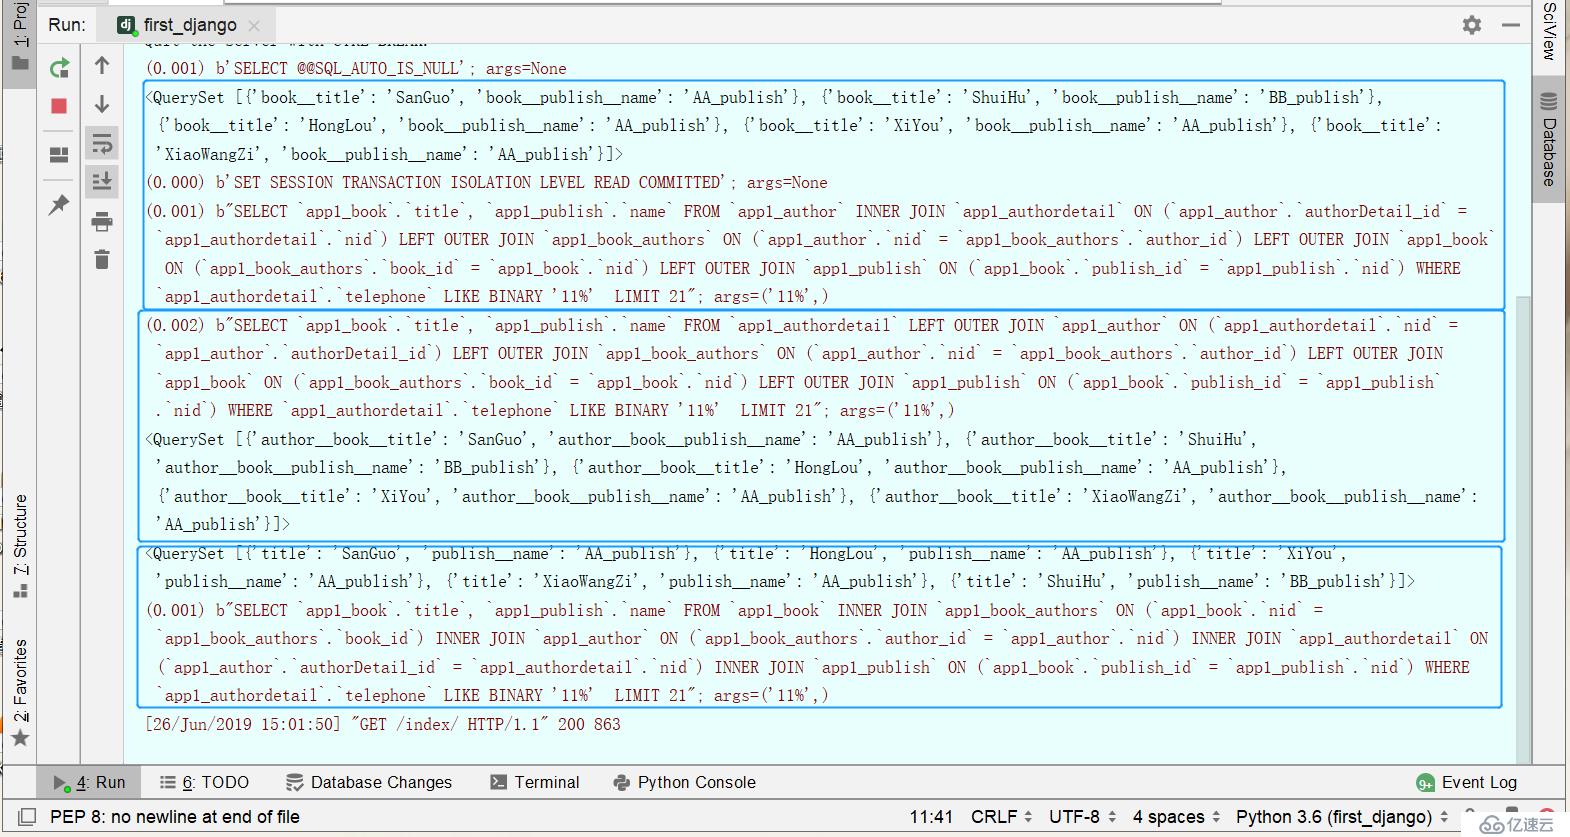This screenshot has height=837, width=1570.
Task: Click the GET /index/ HTTP/1.1 log line
Action: (x=383, y=724)
